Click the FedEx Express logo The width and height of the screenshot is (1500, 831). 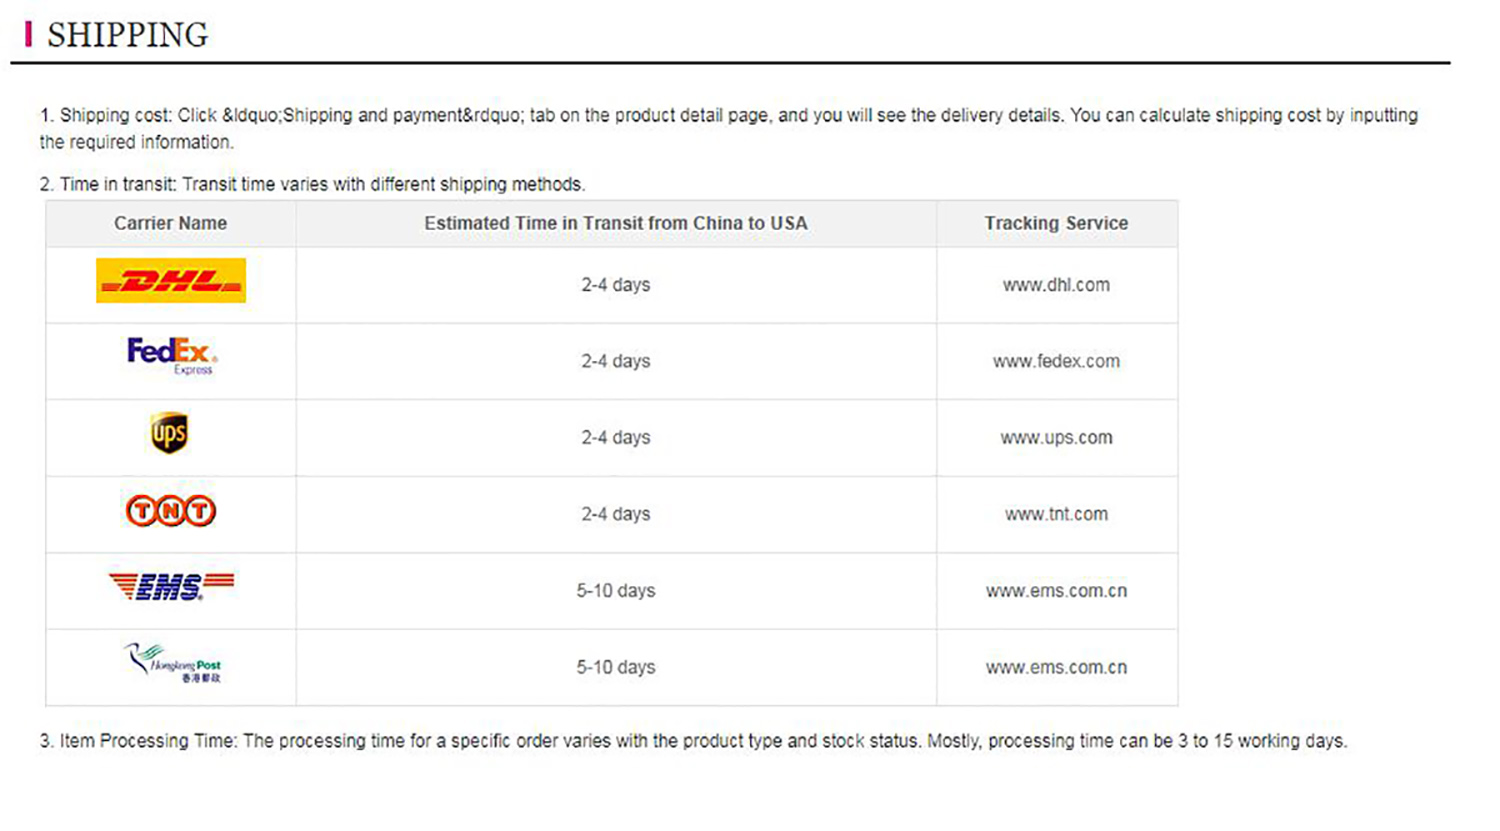[x=171, y=355]
